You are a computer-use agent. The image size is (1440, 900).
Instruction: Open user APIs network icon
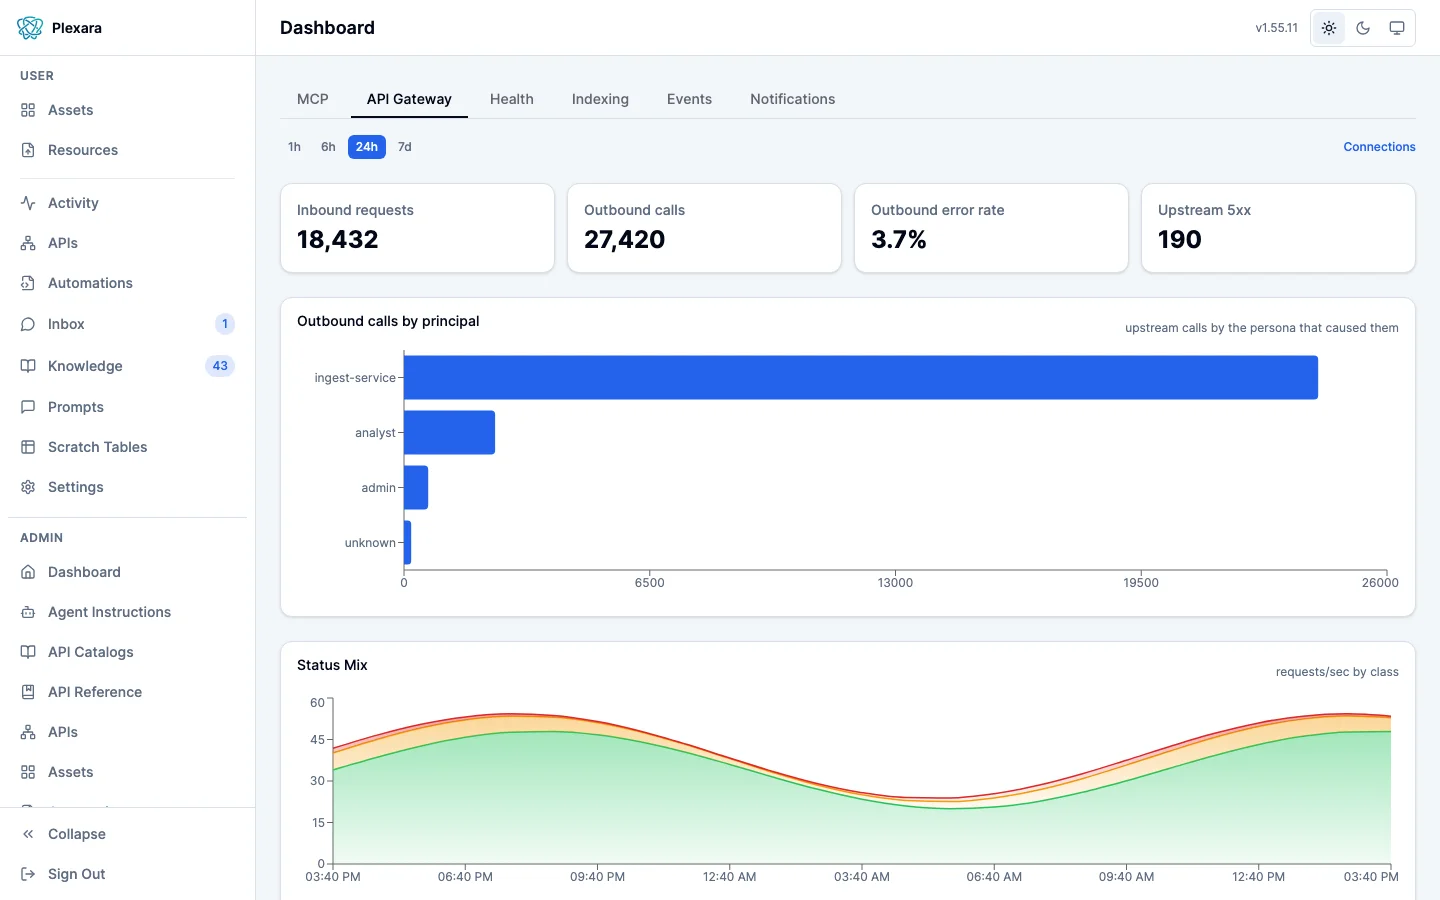pyautogui.click(x=28, y=243)
